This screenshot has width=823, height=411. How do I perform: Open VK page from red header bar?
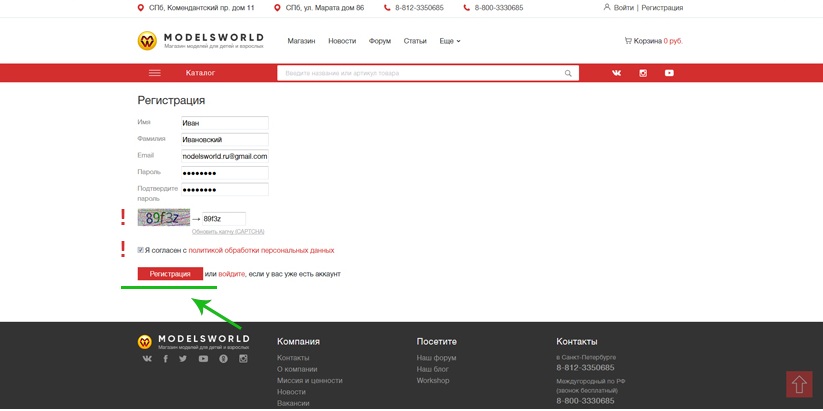pyautogui.click(x=616, y=73)
